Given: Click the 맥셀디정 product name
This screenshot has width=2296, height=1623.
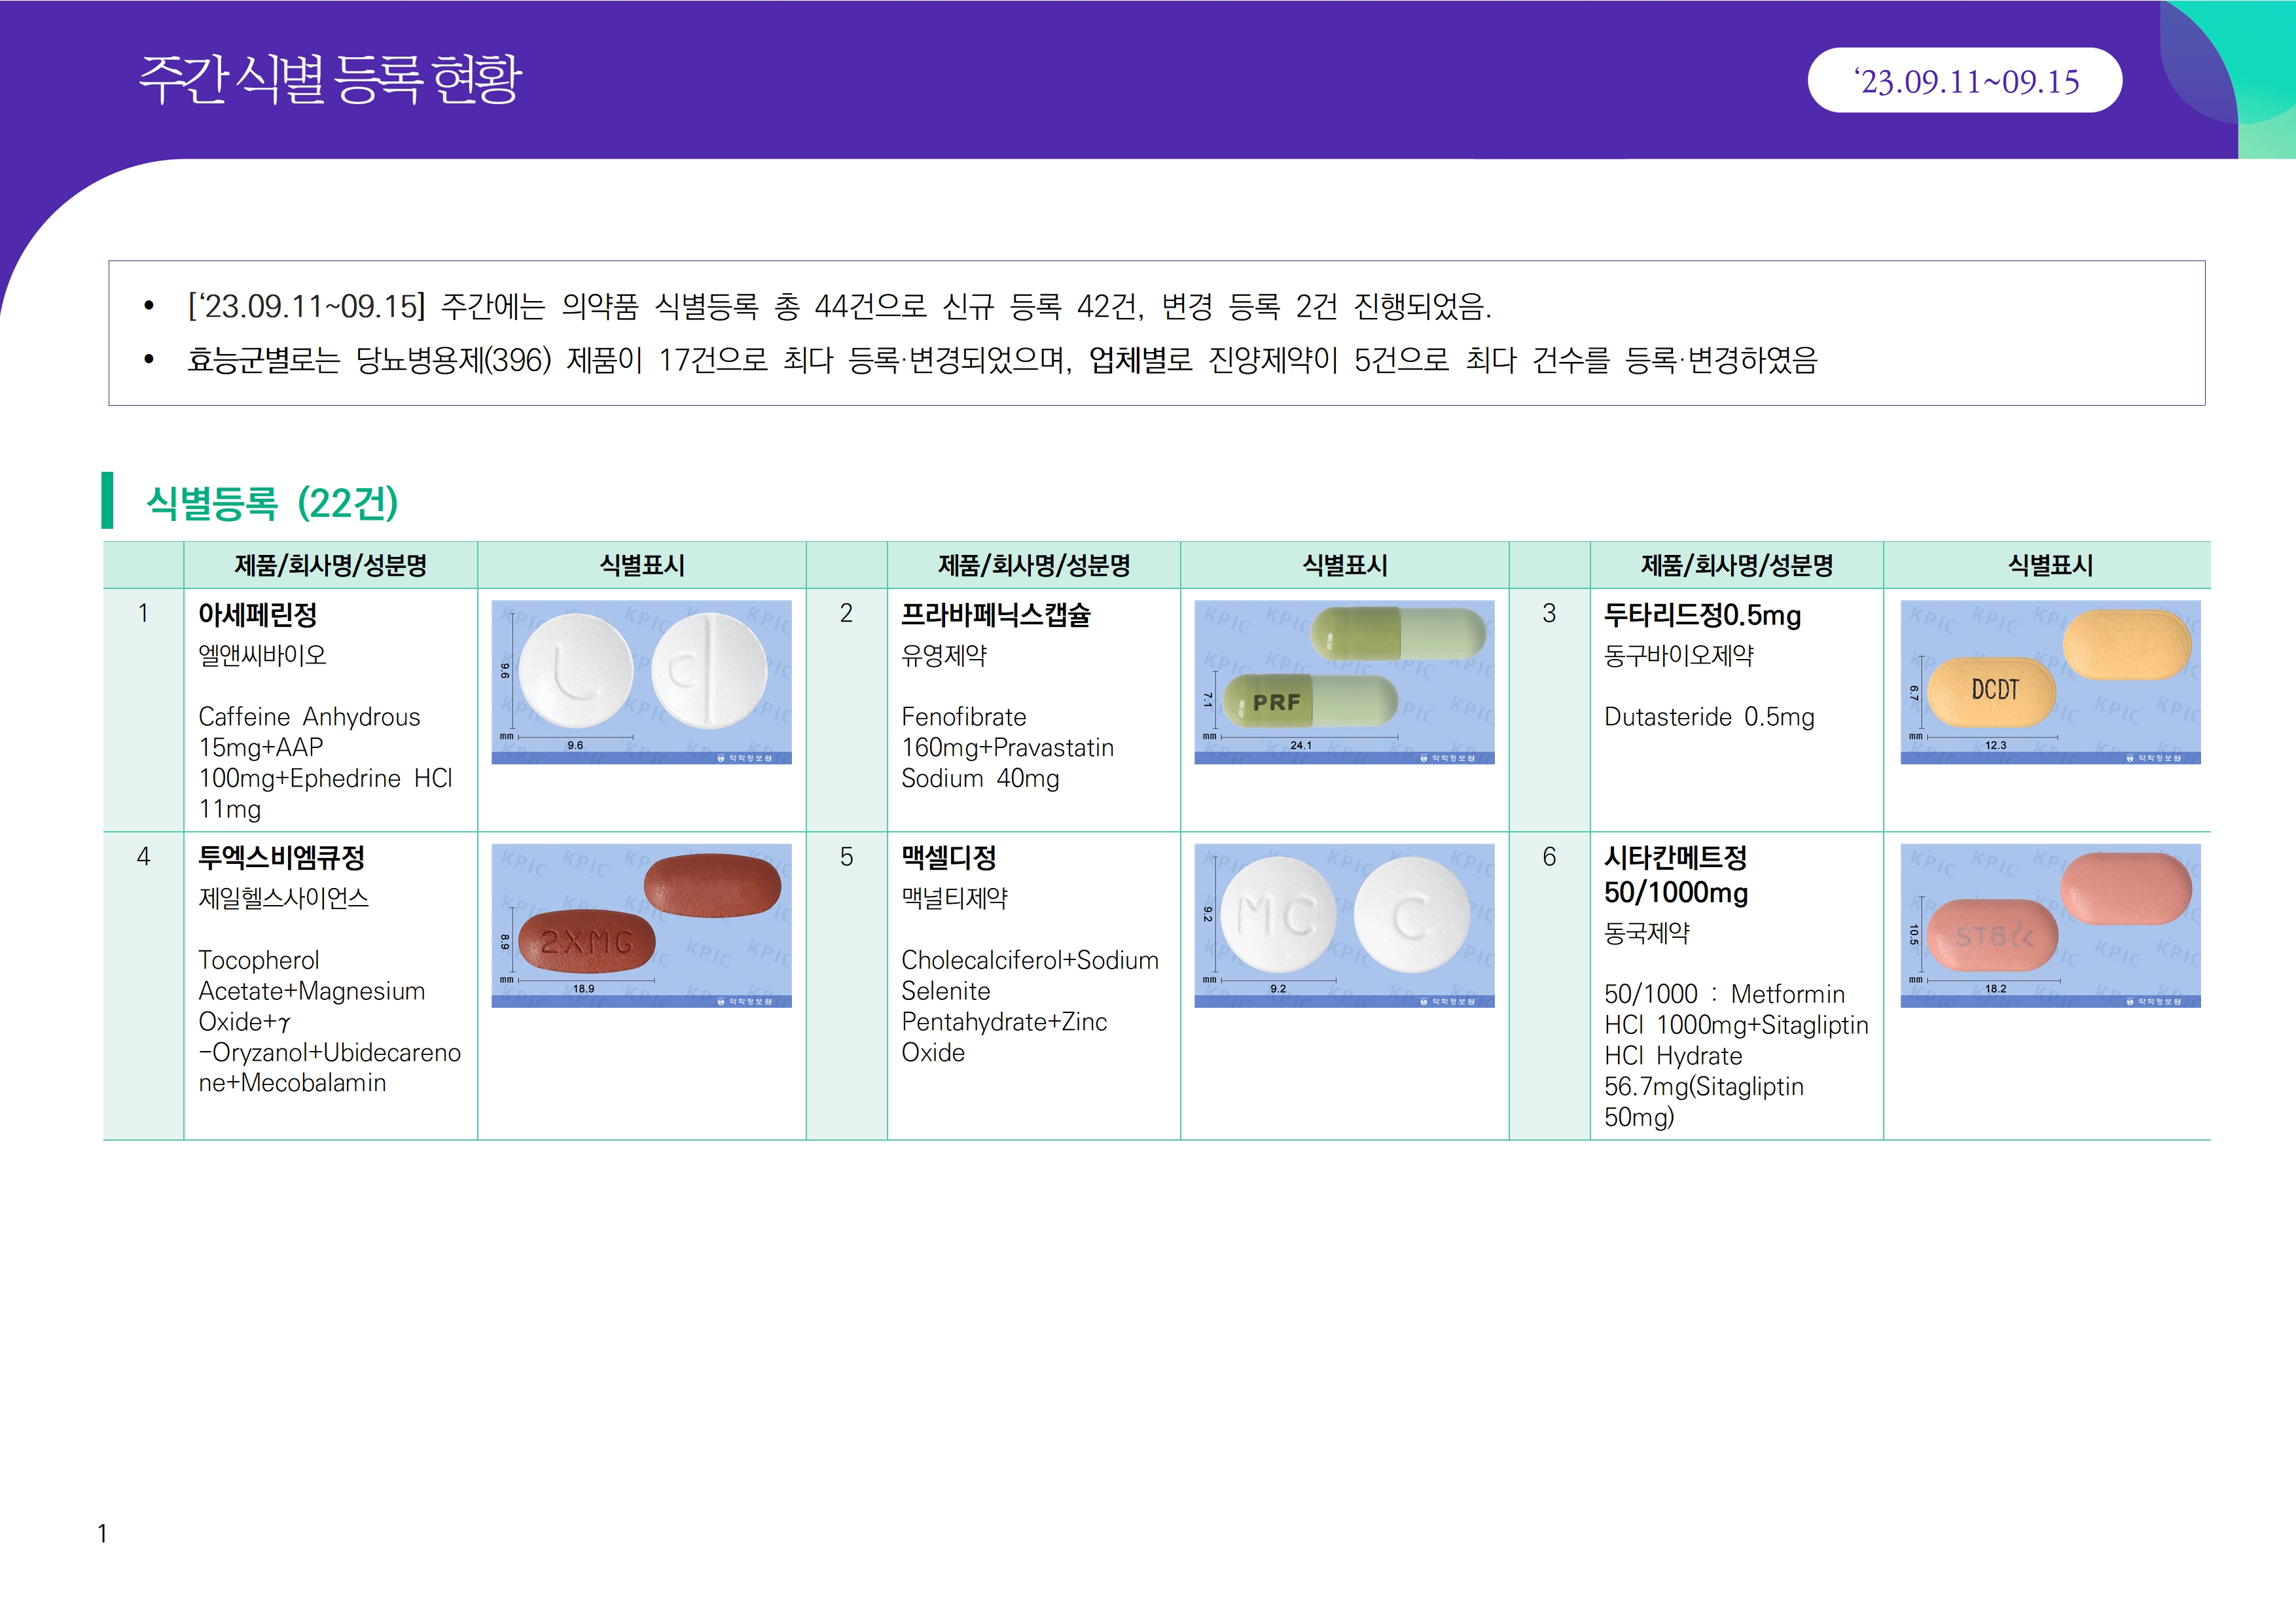Looking at the screenshot, I should (948, 857).
